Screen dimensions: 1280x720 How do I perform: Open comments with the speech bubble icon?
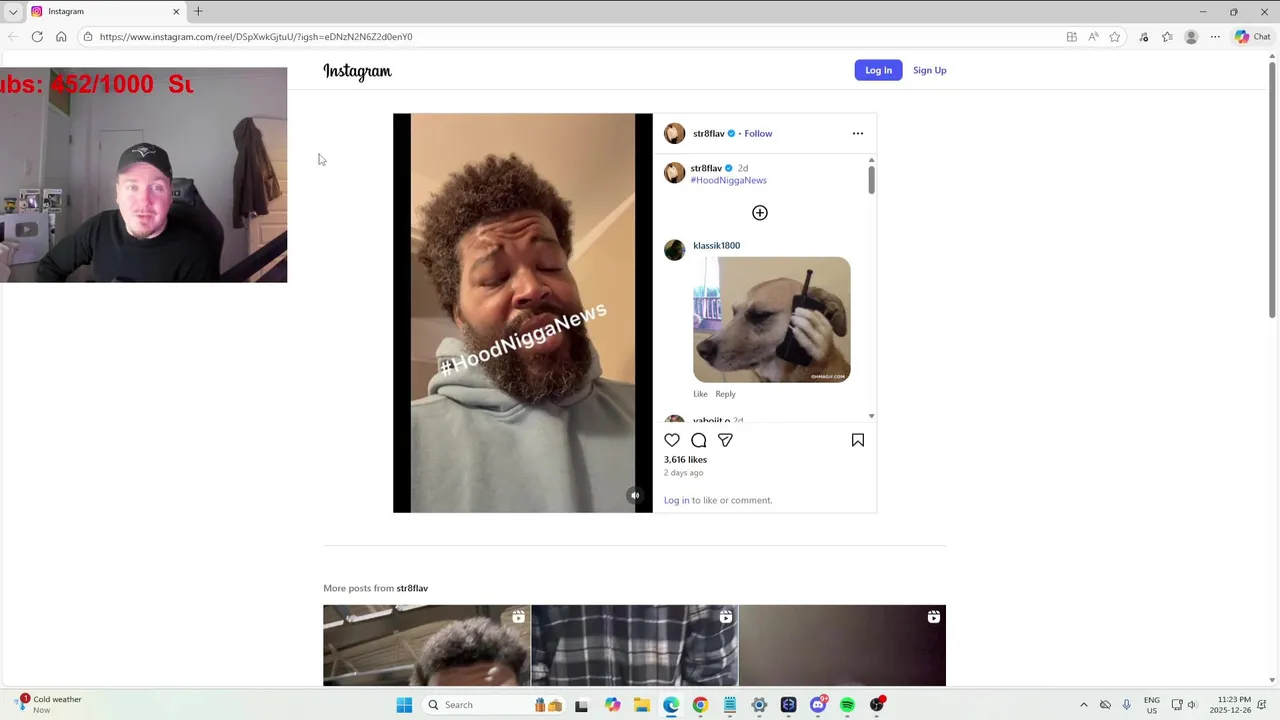tap(699, 440)
